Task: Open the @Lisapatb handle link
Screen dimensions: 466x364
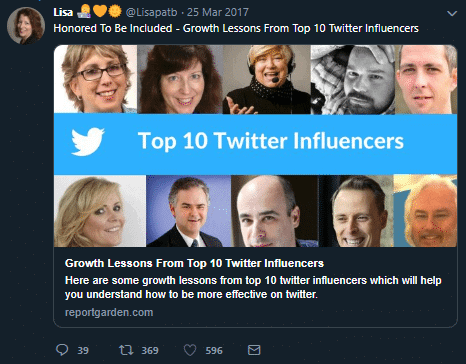Action: [x=151, y=12]
